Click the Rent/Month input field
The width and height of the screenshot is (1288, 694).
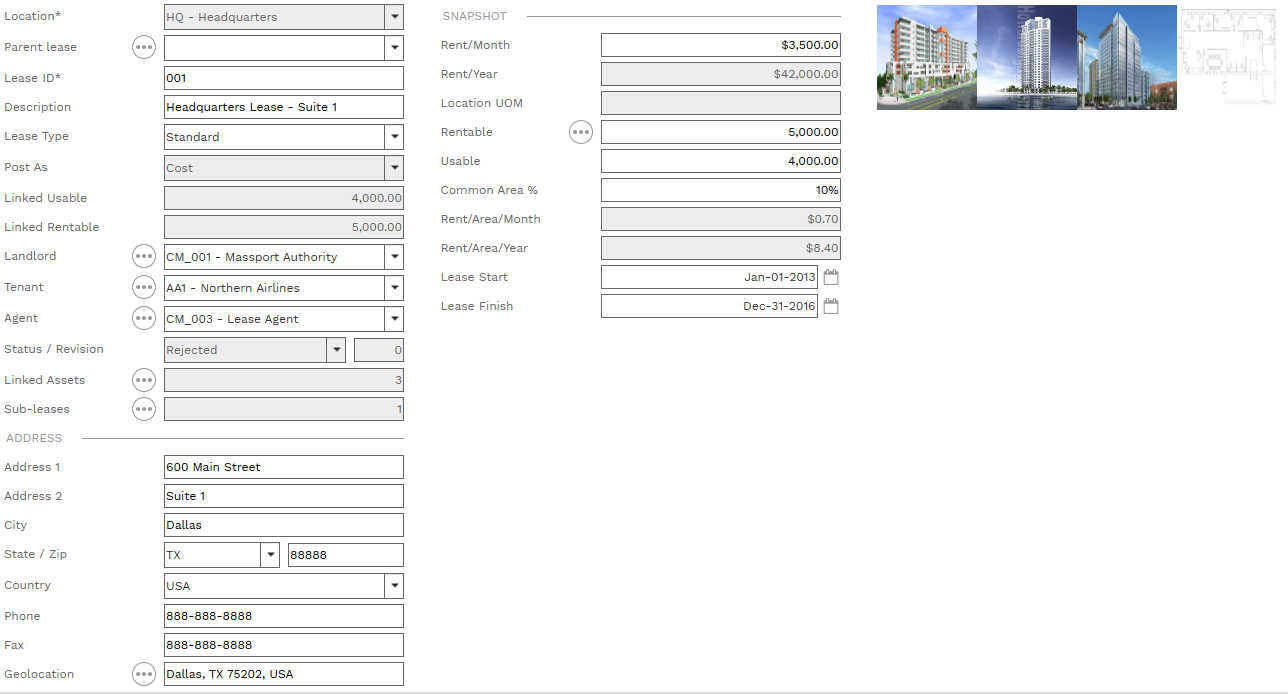[x=720, y=45]
